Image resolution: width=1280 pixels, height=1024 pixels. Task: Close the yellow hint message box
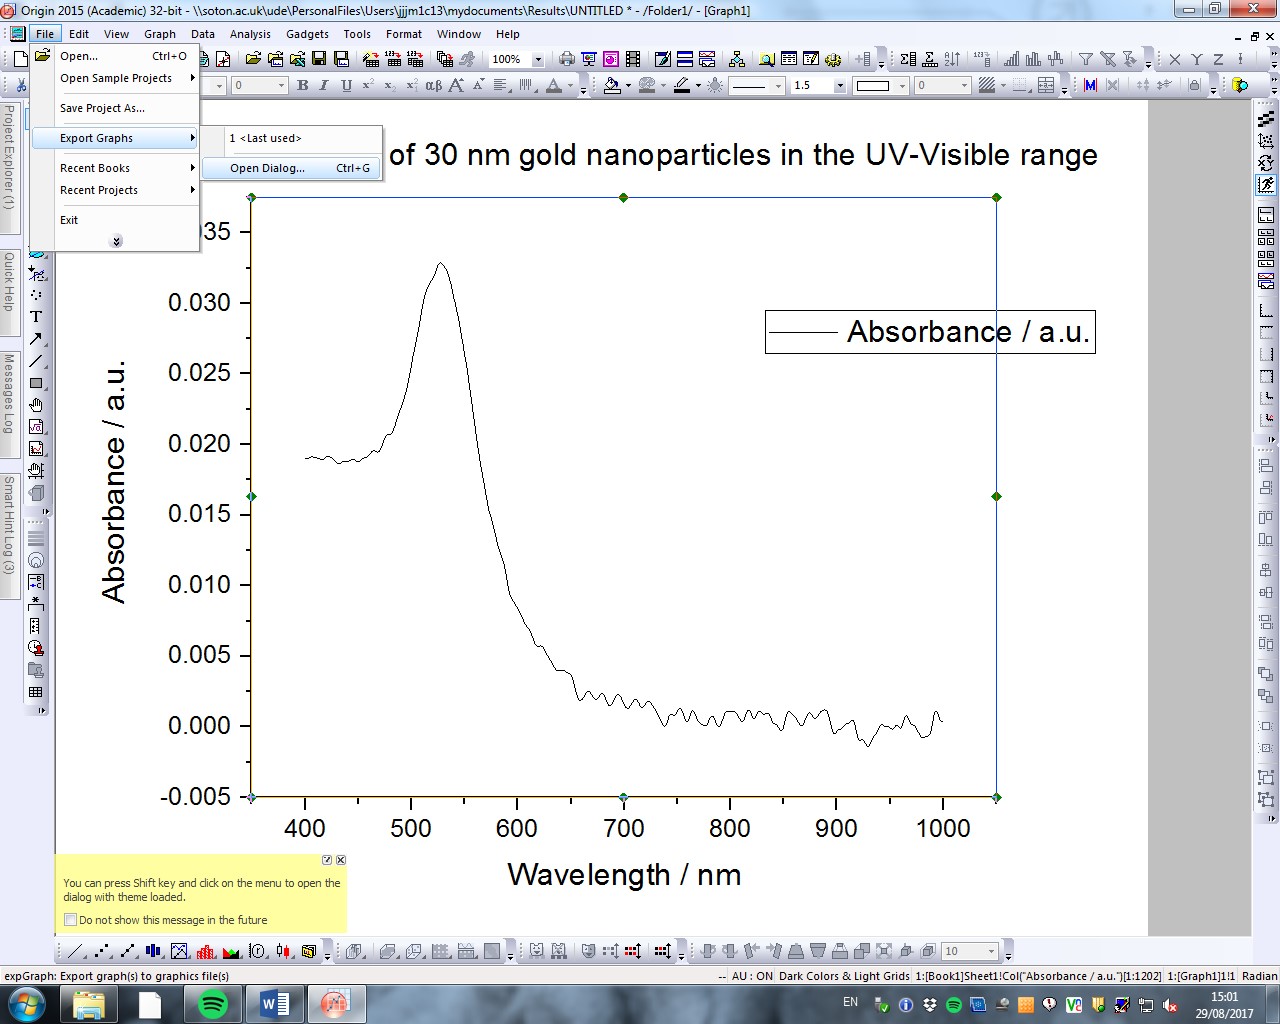341,860
